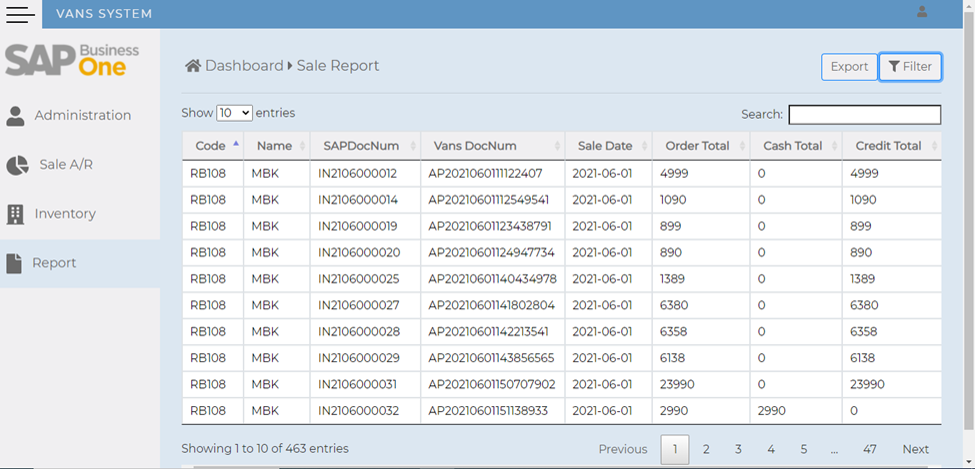Screen dimensions: 975x469
Task: Sort table by Vans DocNum column
Action: coord(492,146)
